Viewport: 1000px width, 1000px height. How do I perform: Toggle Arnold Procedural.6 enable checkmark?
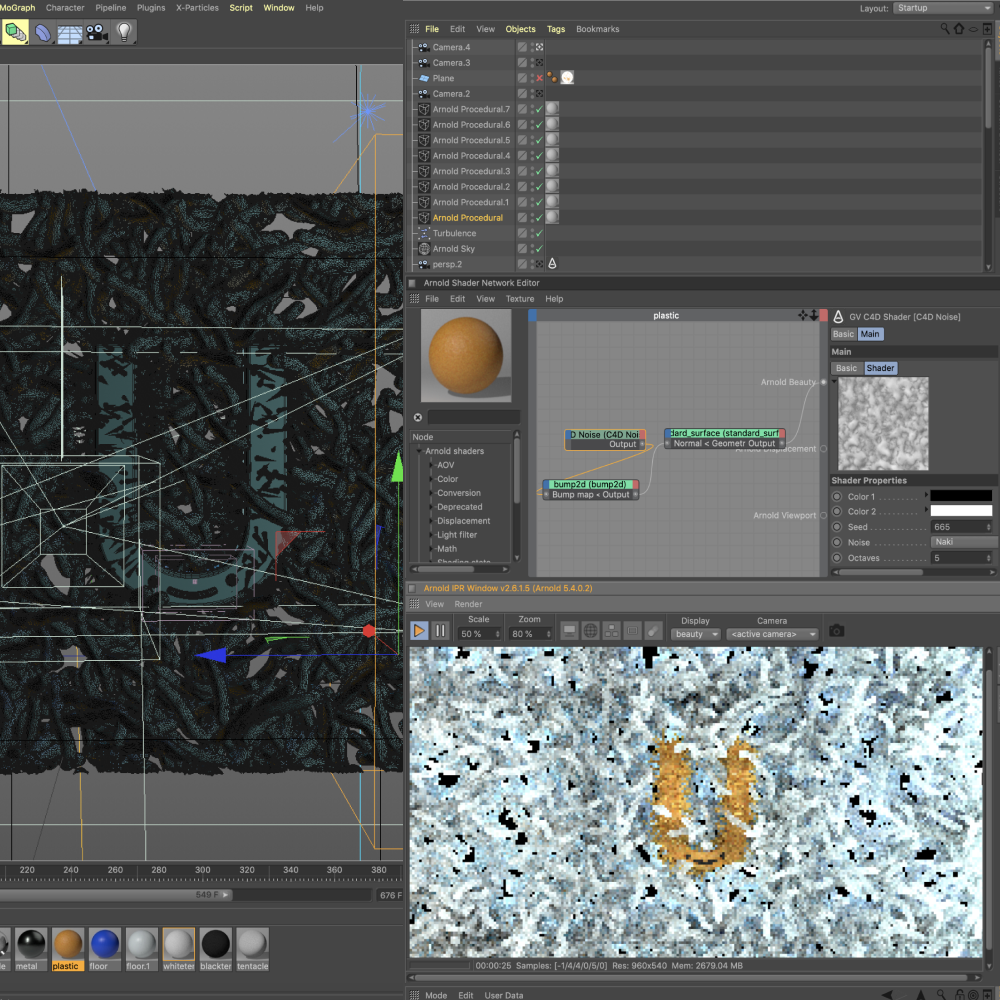tap(540, 124)
